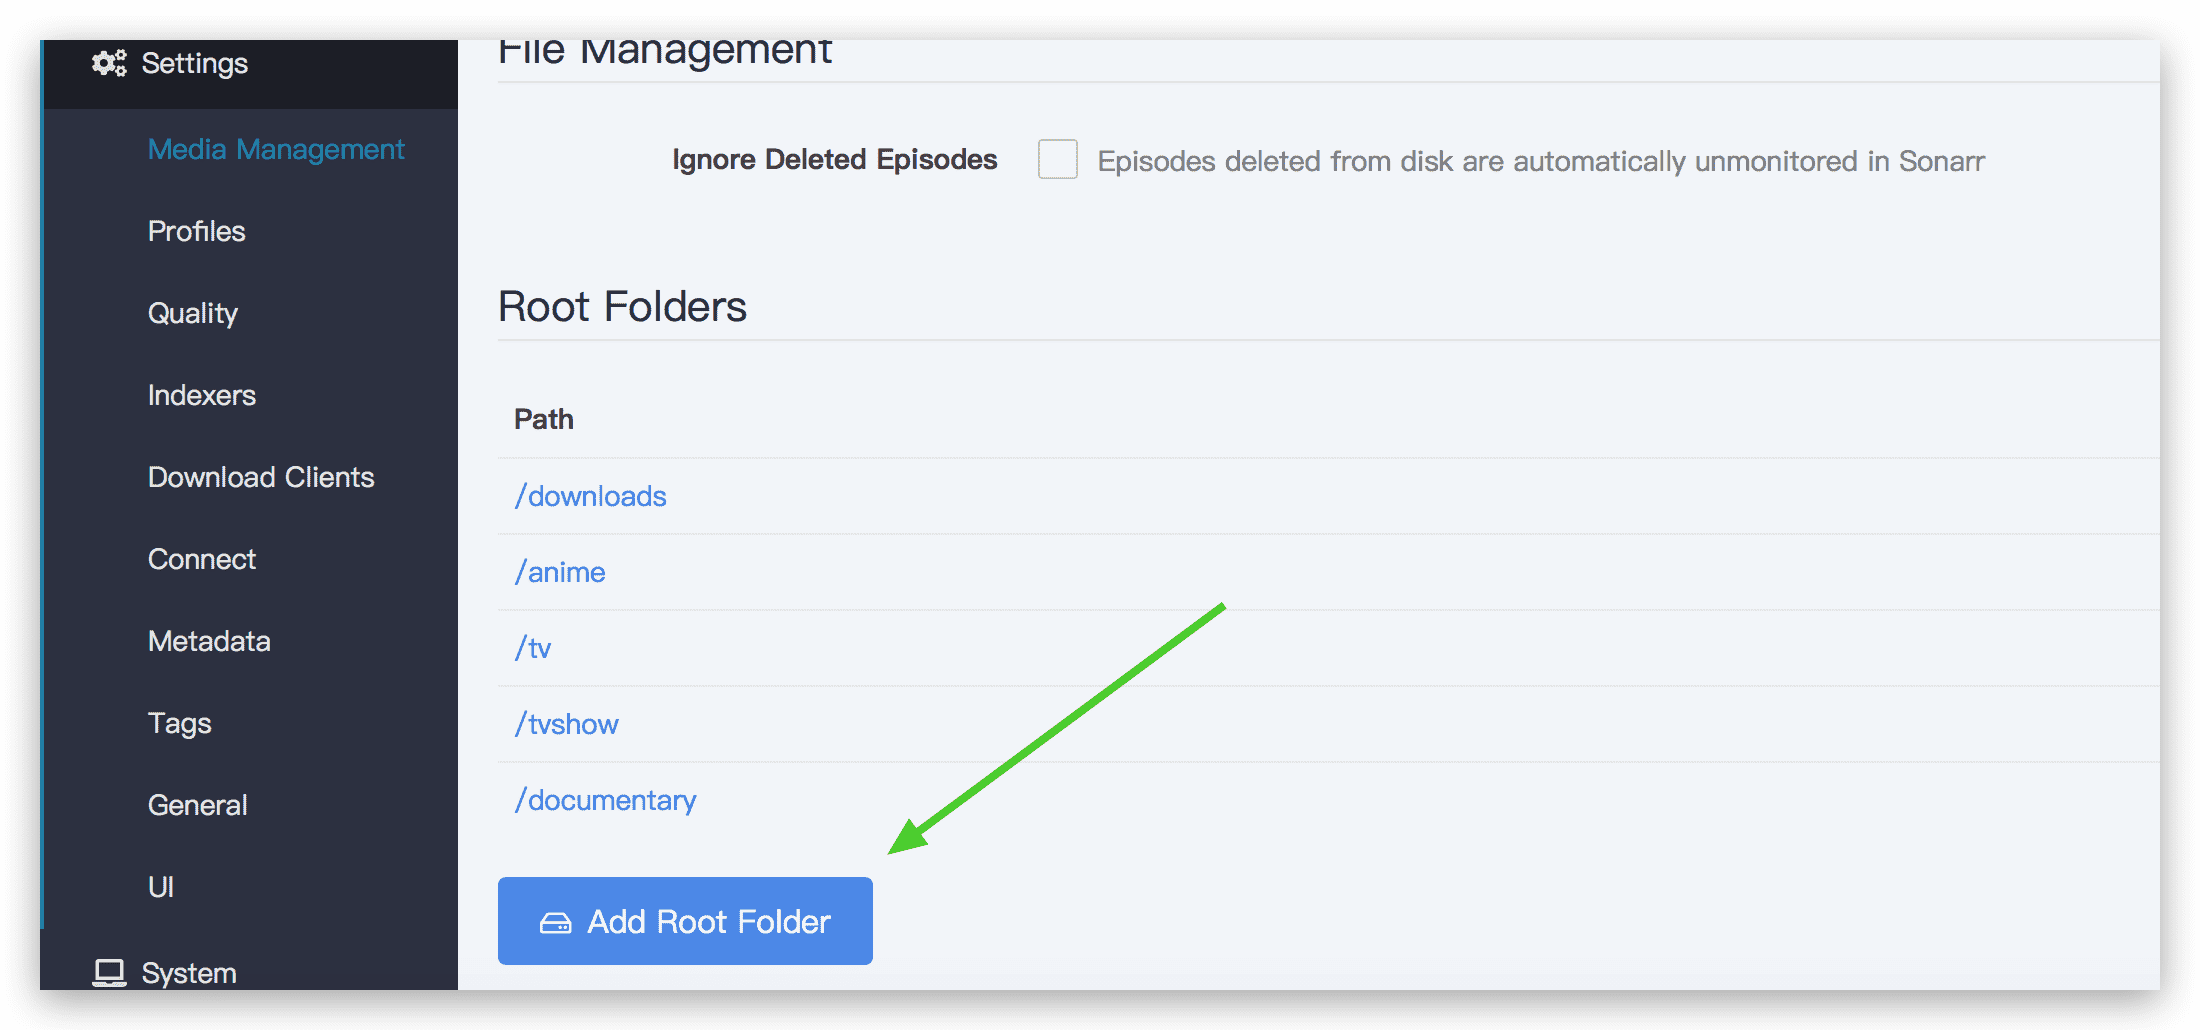Open the /tvshow root folder link
The width and height of the screenshot is (2200, 1030).
[566, 724]
